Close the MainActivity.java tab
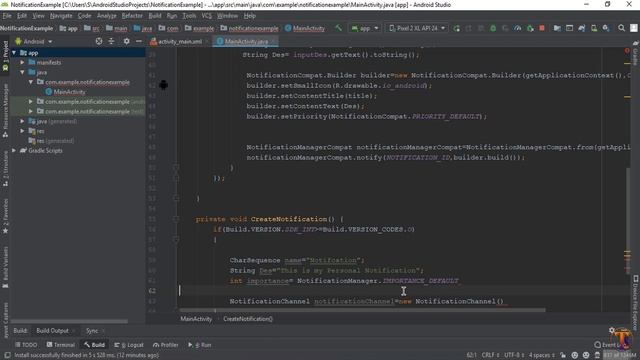The image size is (640, 360). click(x=273, y=41)
